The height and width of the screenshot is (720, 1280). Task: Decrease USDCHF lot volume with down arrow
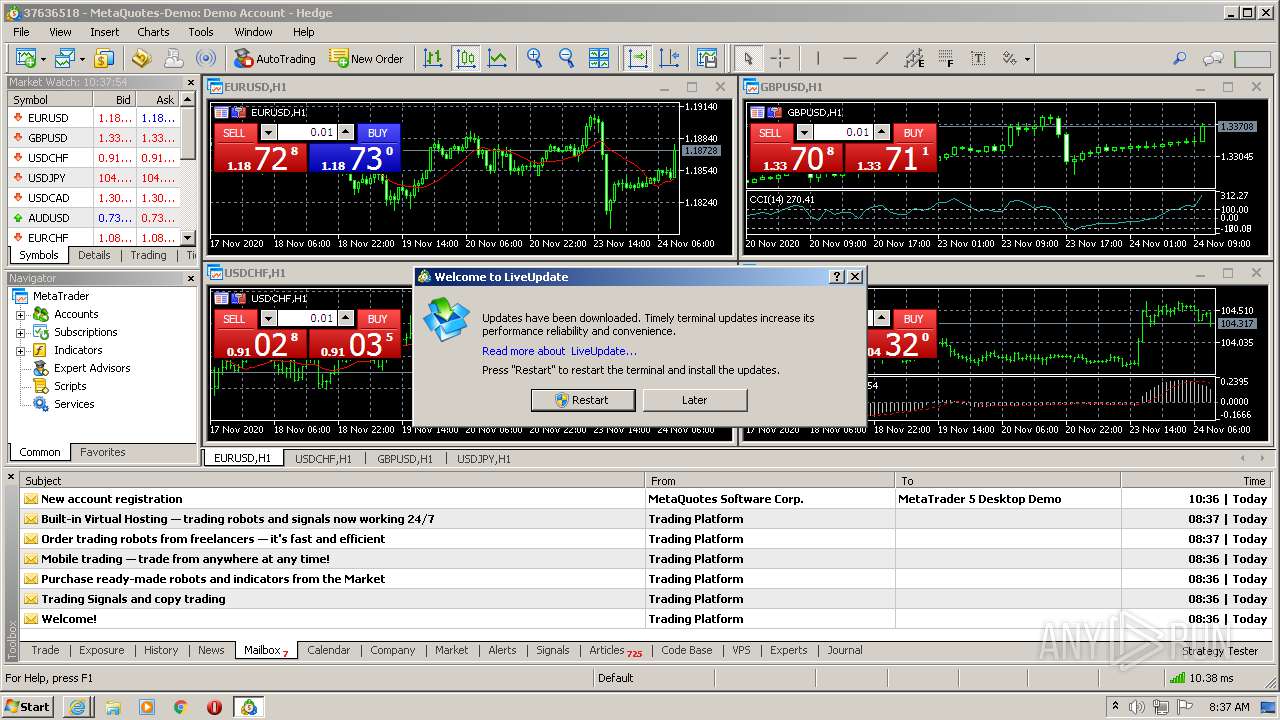[268, 318]
